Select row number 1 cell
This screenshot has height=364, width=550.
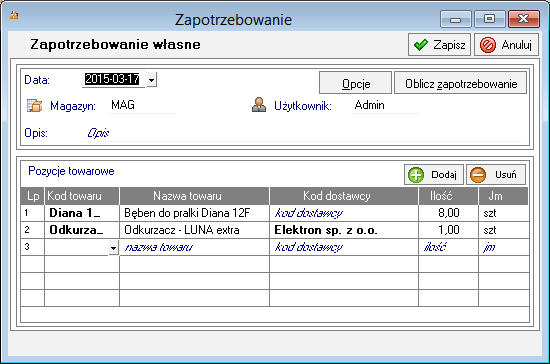[x=33, y=213]
